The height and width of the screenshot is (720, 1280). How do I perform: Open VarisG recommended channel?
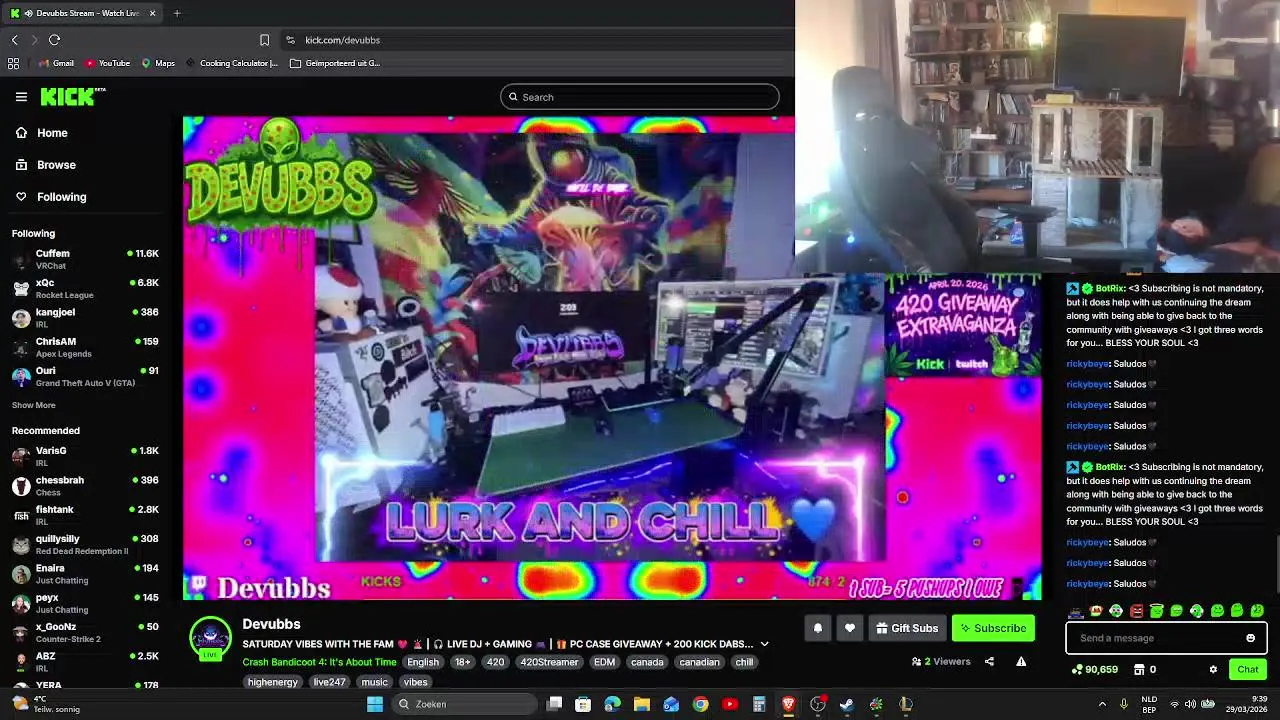coord(86,456)
